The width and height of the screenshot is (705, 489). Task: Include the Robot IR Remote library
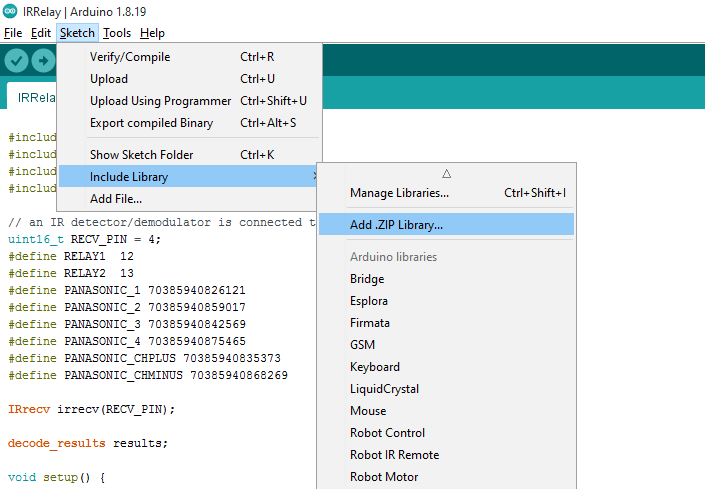(x=394, y=455)
